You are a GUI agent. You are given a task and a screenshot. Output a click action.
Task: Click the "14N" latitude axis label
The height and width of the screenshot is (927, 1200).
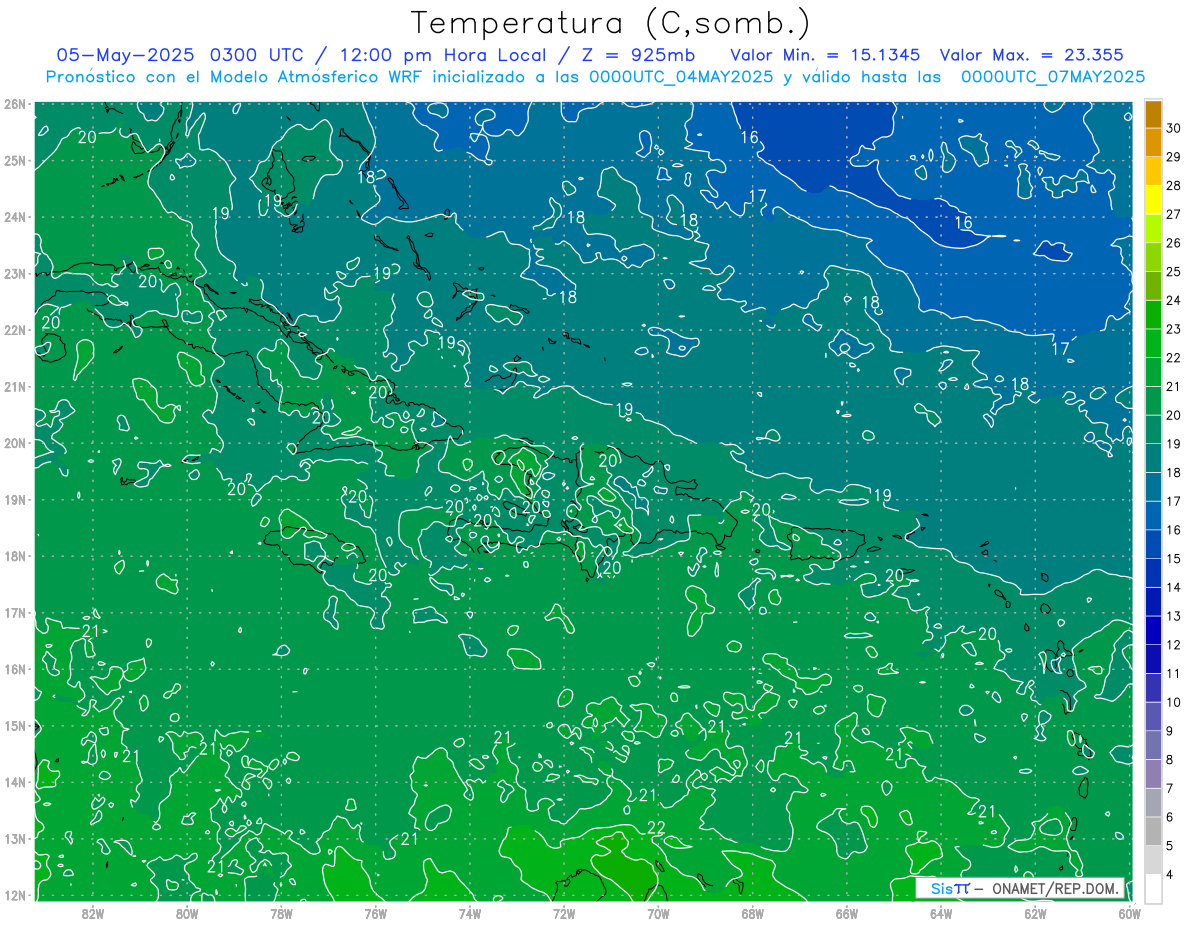15,782
